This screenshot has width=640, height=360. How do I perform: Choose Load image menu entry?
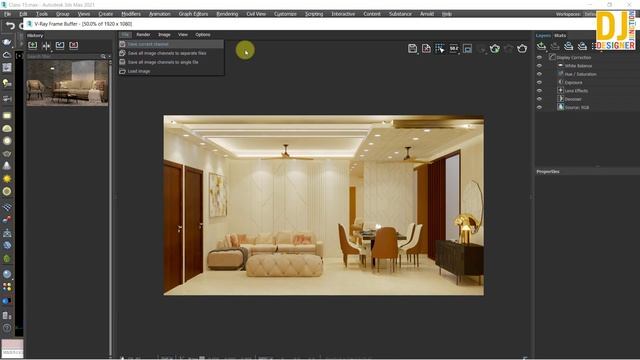click(171, 71)
